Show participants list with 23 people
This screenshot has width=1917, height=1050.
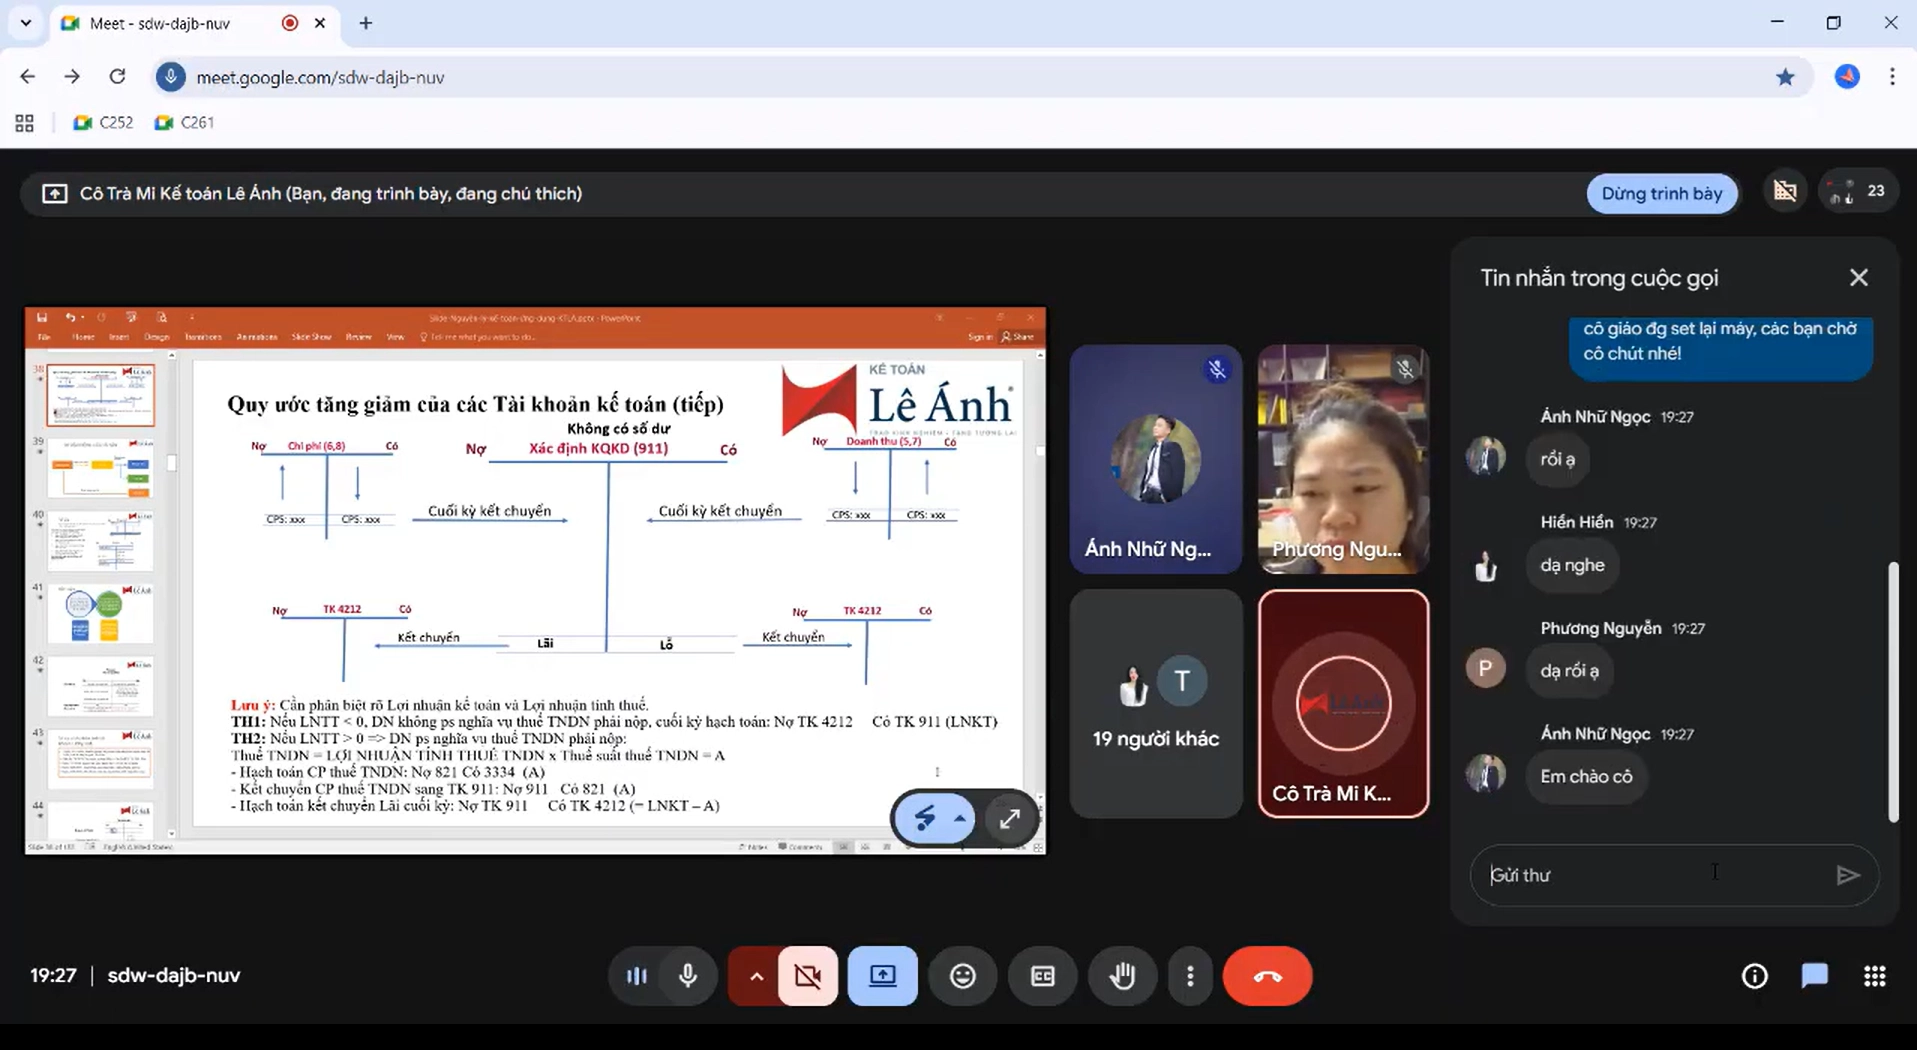click(1859, 192)
